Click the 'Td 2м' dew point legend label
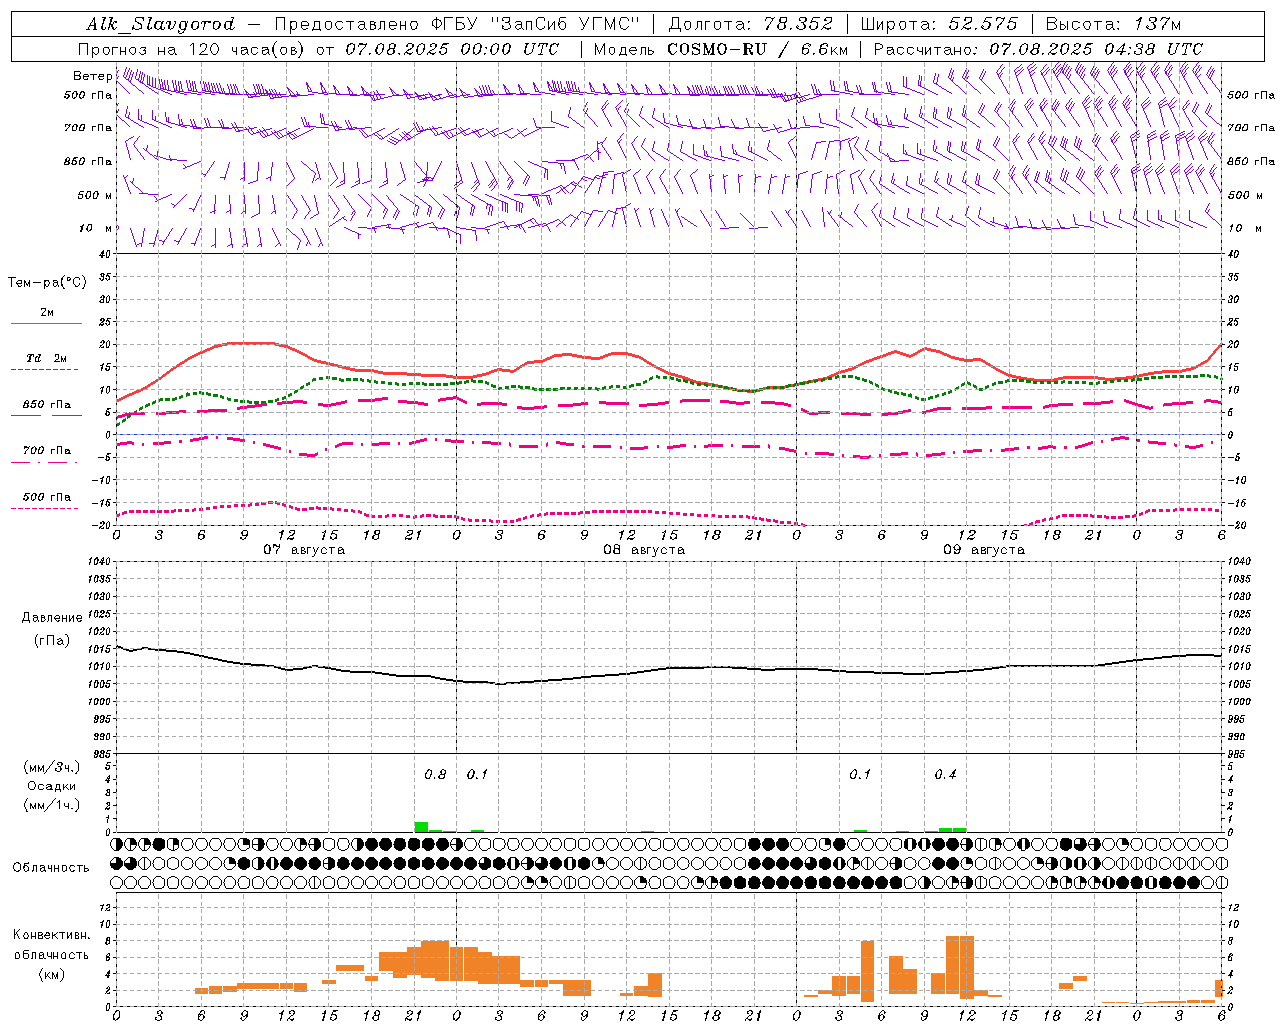 pyautogui.click(x=46, y=358)
